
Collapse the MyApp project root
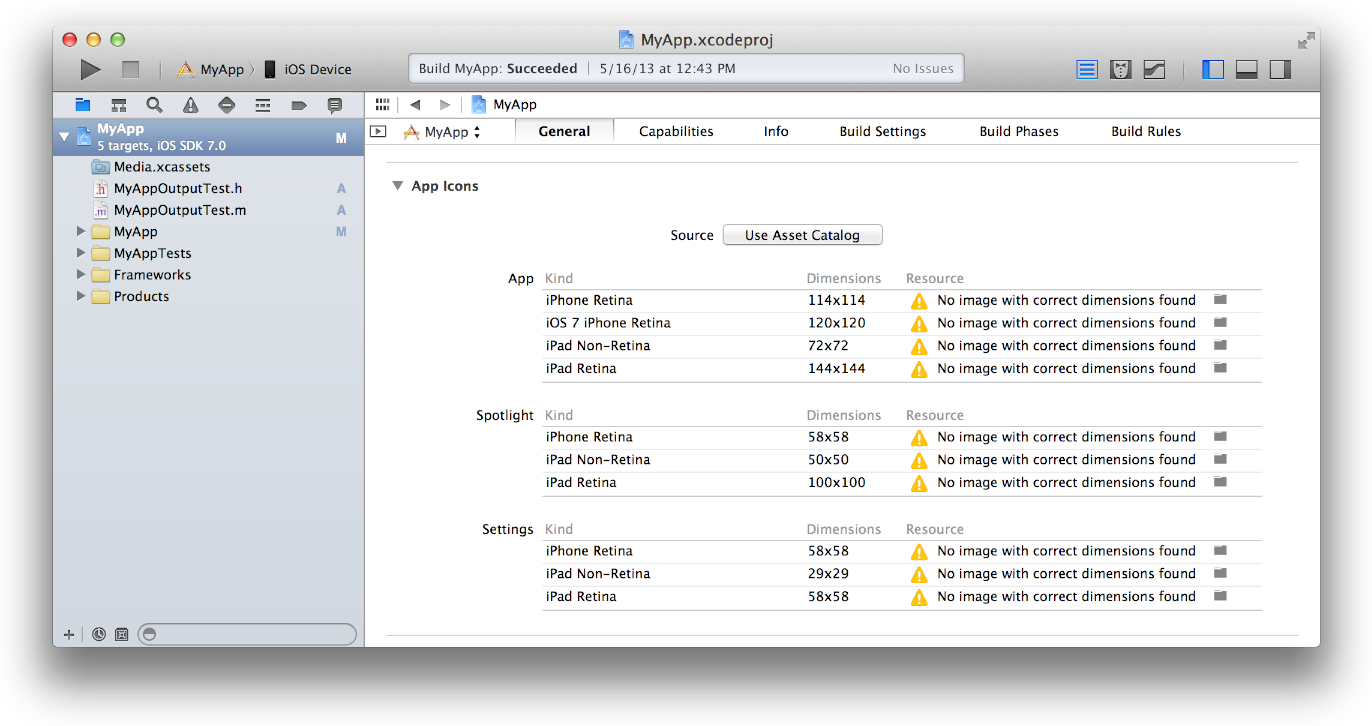pyautogui.click(x=64, y=136)
